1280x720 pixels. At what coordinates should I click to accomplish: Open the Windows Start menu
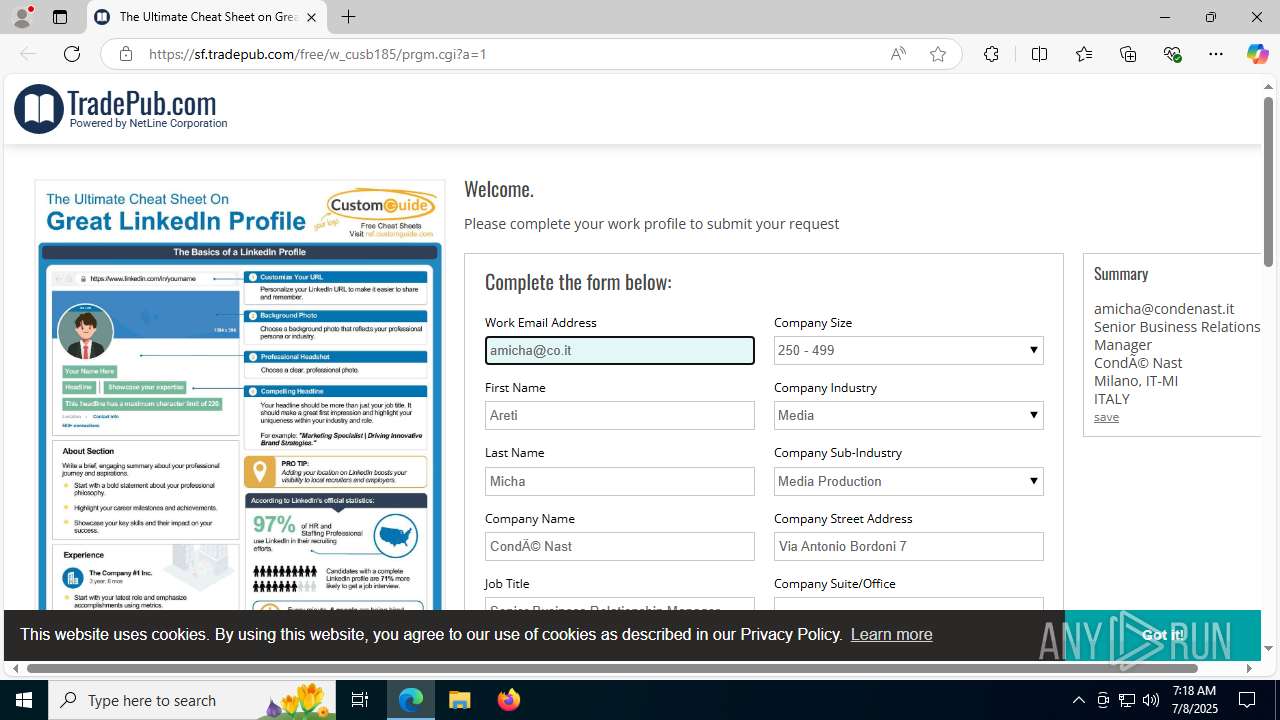click(x=24, y=700)
